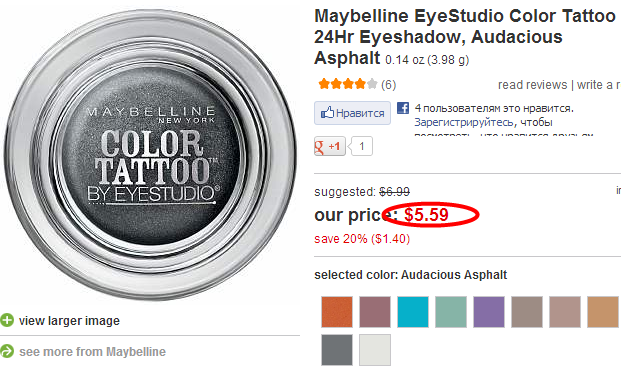
Task: Click the green plus icon beside view larger image
Action: tap(7, 320)
